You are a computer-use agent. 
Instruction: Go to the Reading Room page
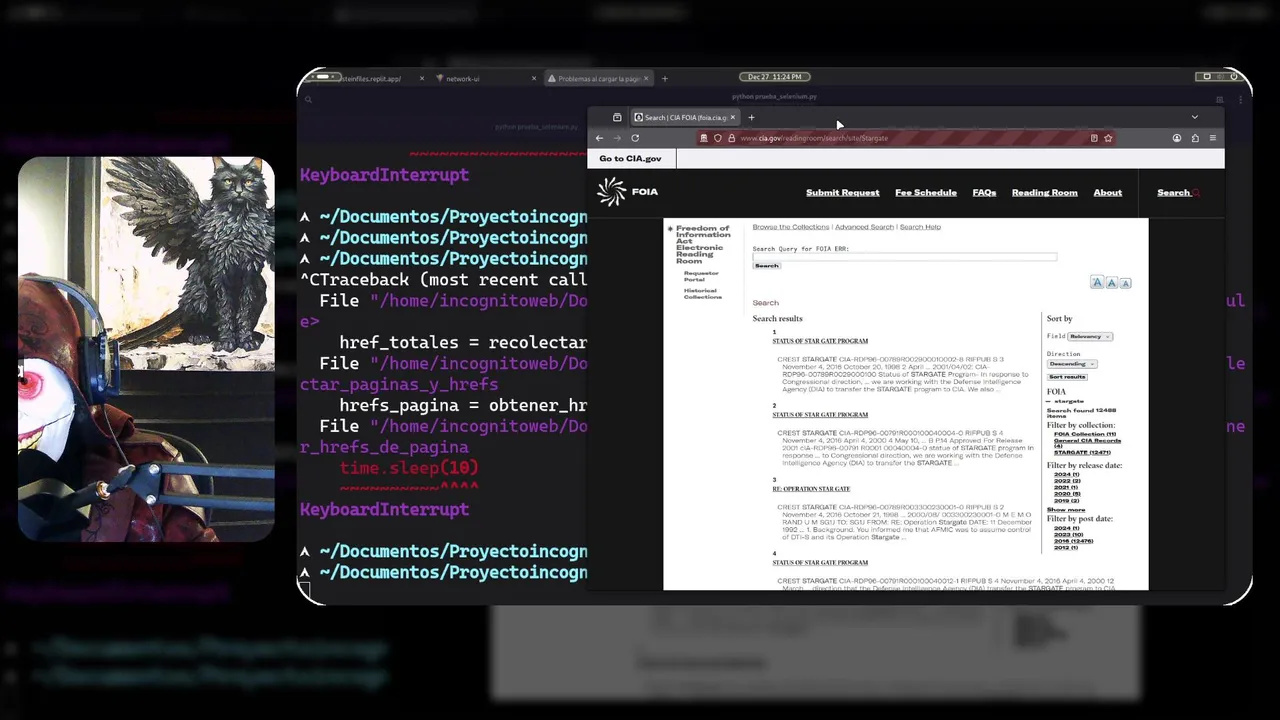click(1044, 192)
